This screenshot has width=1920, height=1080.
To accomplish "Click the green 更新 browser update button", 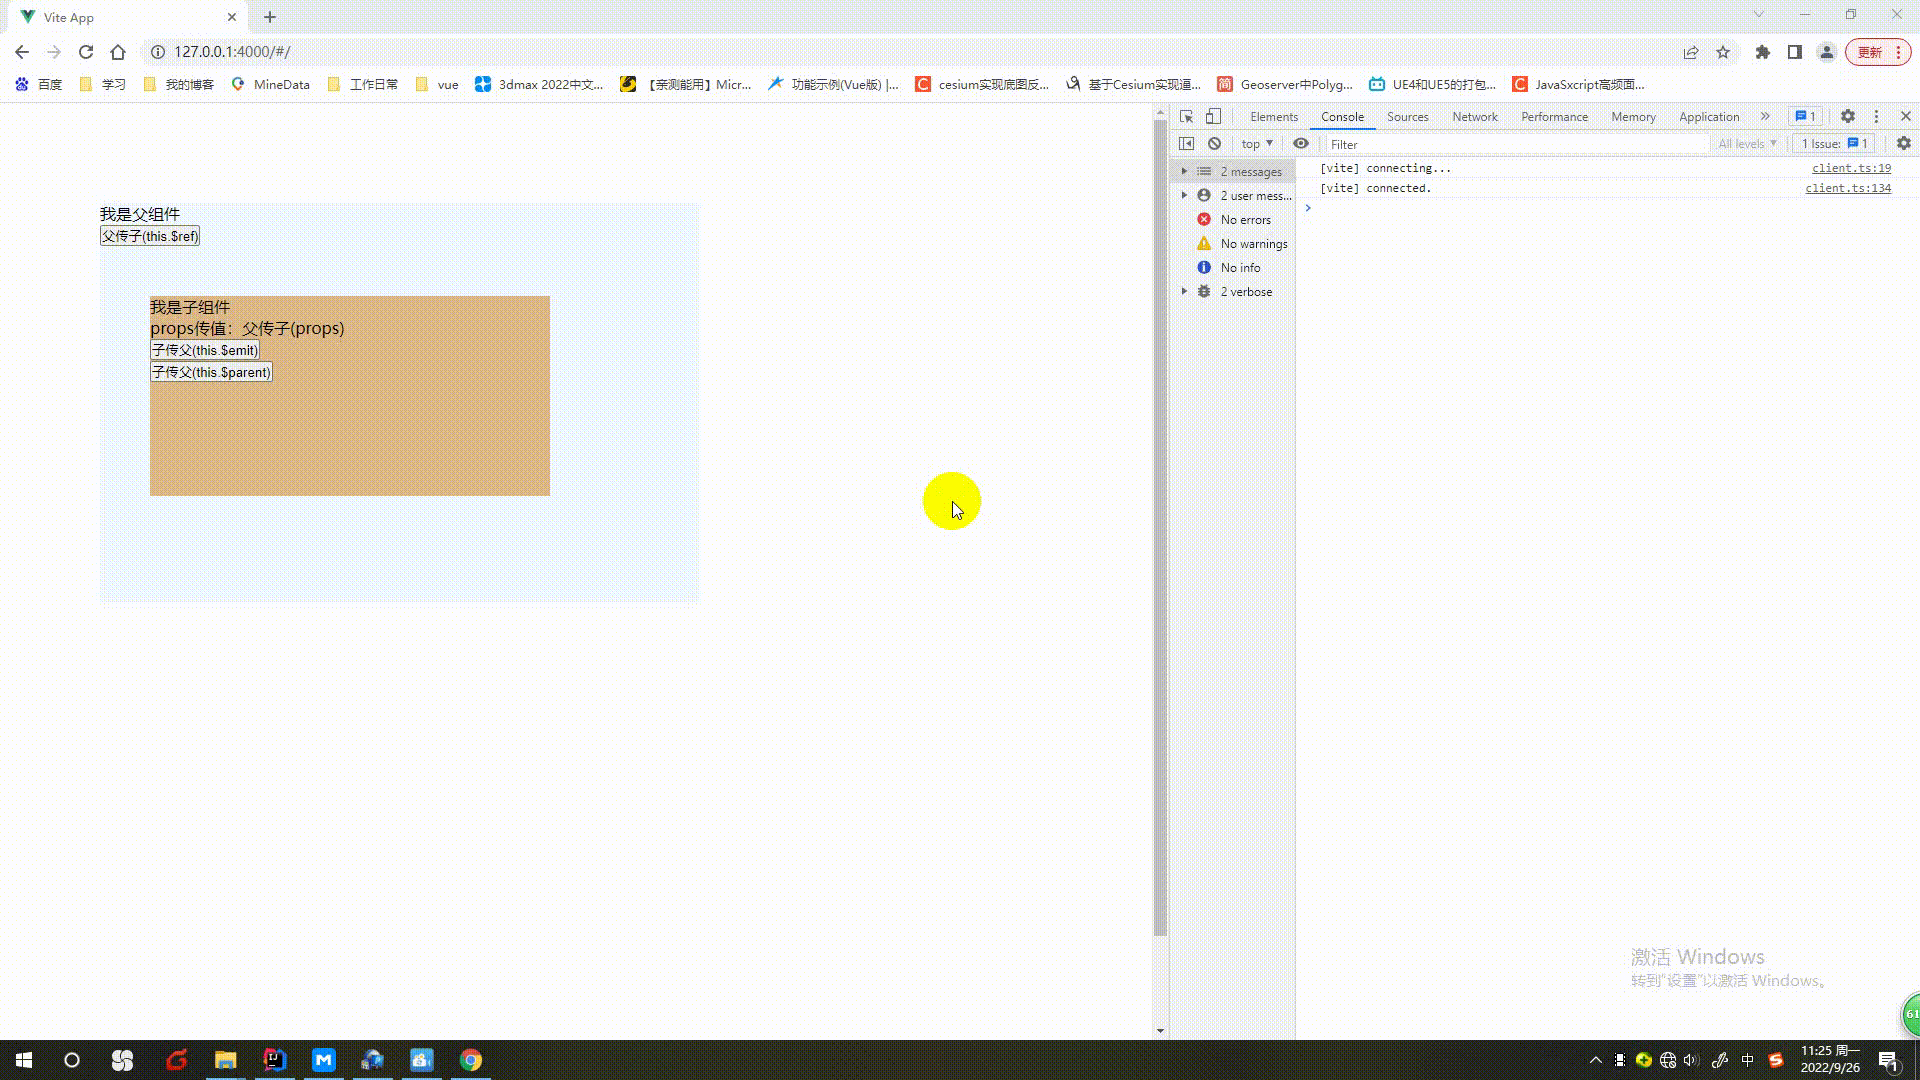I will click(x=1871, y=51).
